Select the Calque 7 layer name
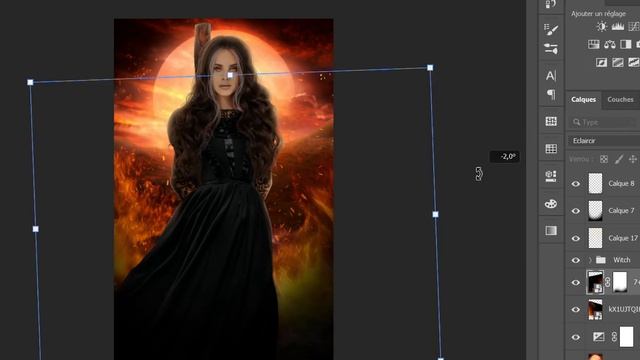This screenshot has height=360, width=640. tap(621, 211)
